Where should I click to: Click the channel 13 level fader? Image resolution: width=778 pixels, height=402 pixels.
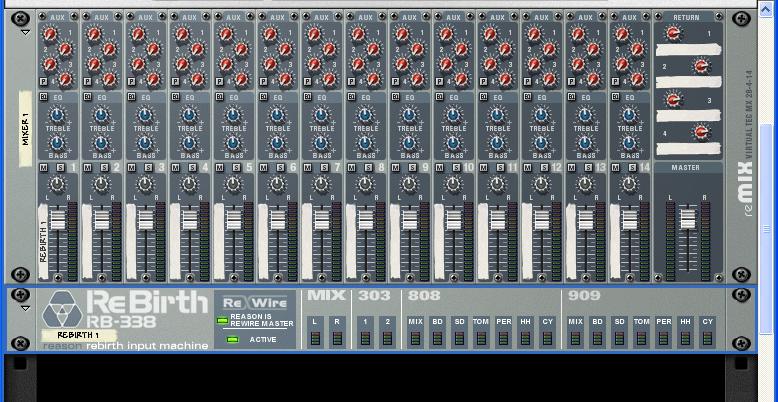pos(585,220)
